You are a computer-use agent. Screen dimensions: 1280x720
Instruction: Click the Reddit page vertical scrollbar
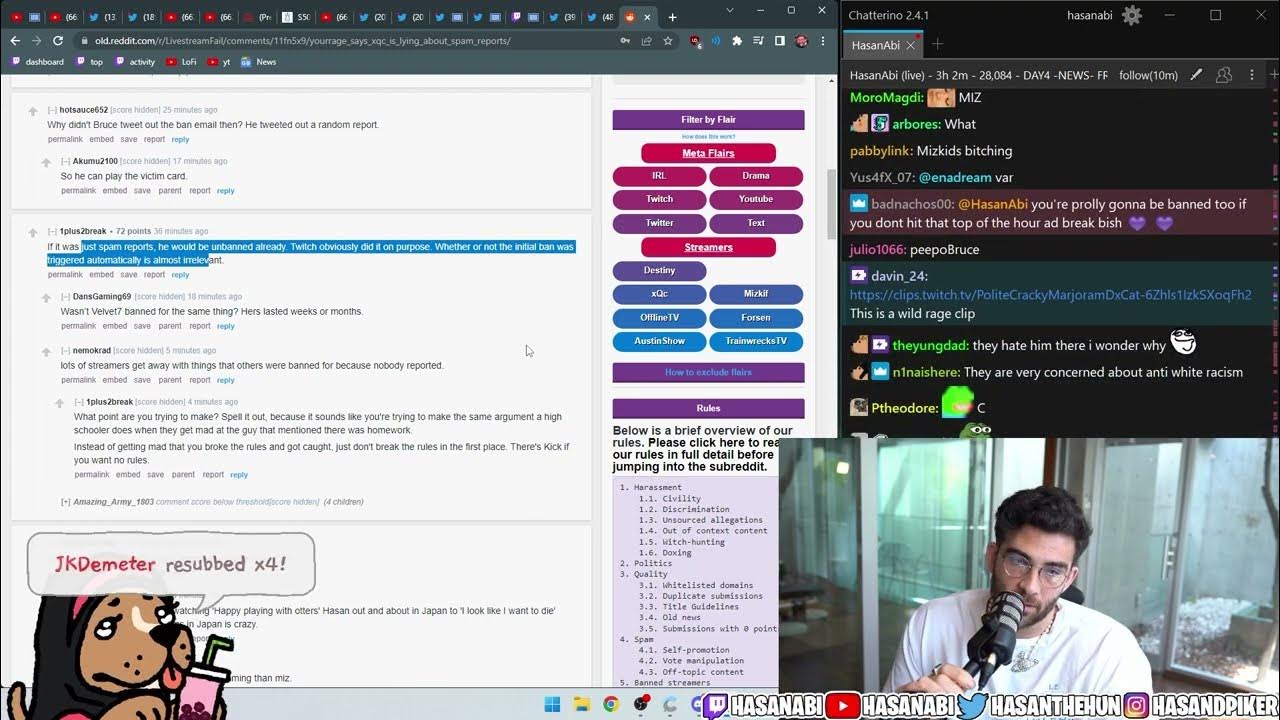point(831,205)
